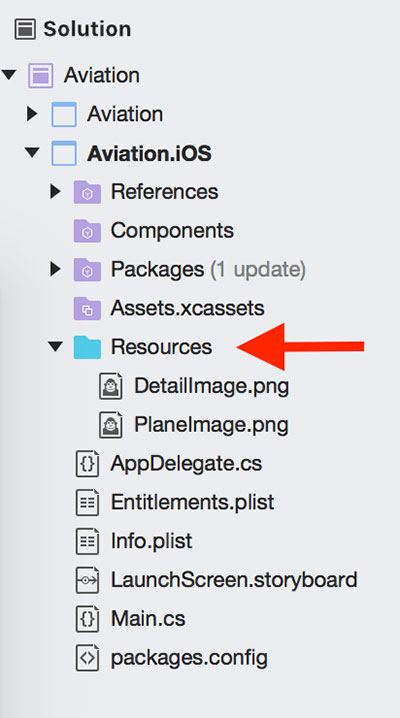The height and width of the screenshot is (718, 400).
Task: Collapse the Resources folder
Action: coord(55,346)
